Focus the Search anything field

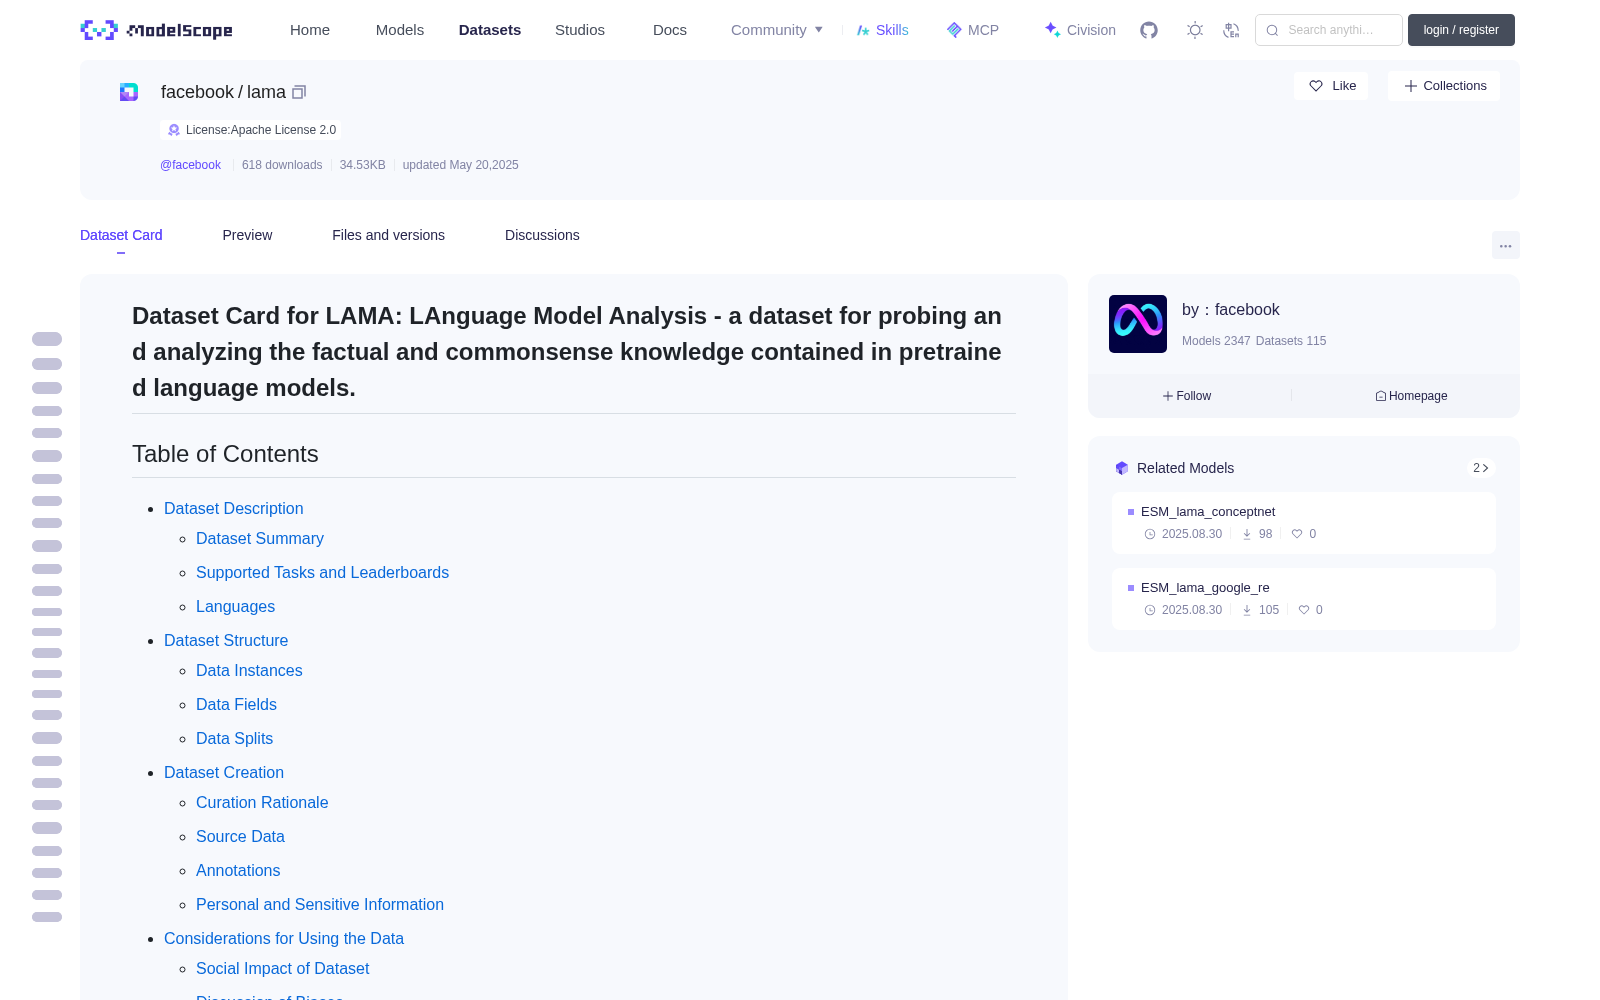click(x=1329, y=30)
